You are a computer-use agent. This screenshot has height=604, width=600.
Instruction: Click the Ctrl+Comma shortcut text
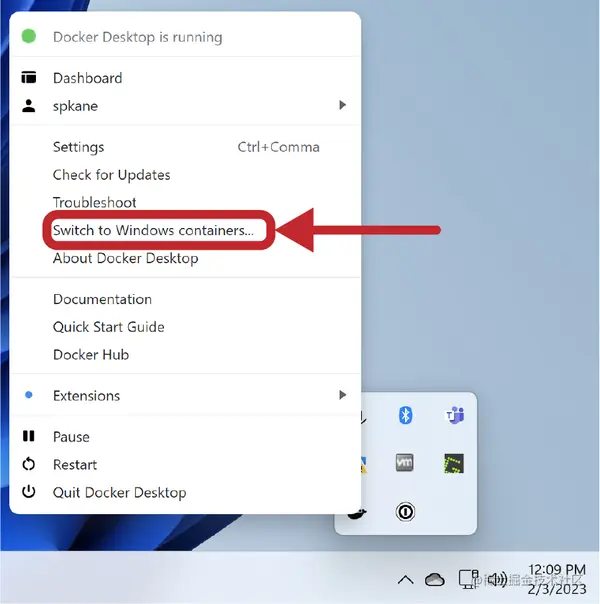coord(278,147)
